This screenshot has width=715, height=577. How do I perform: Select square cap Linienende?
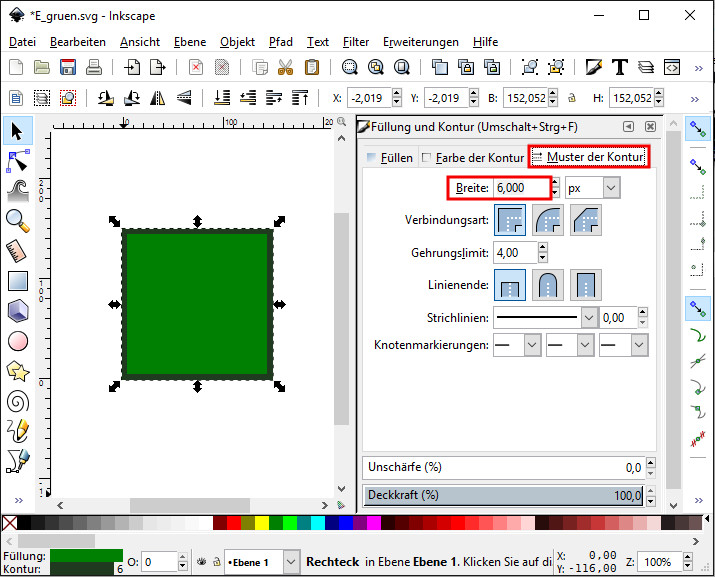tap(586, 285)
